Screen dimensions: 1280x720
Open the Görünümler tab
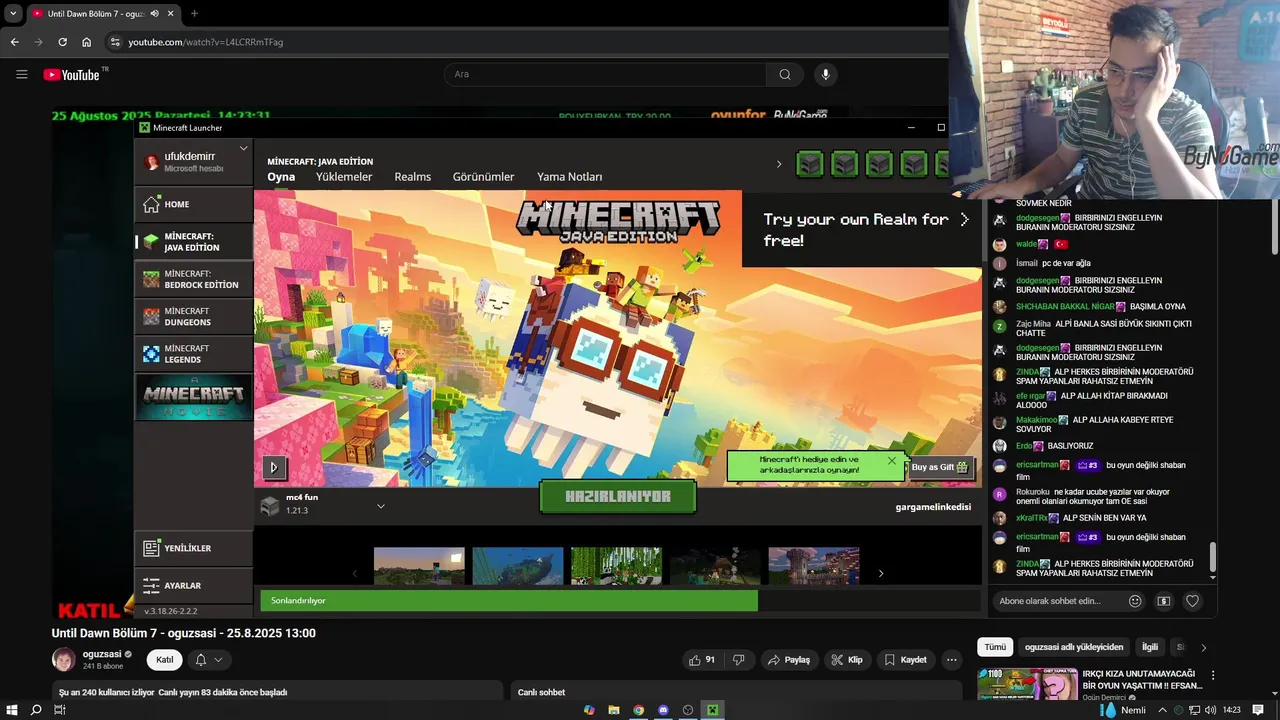pos(483,177)
